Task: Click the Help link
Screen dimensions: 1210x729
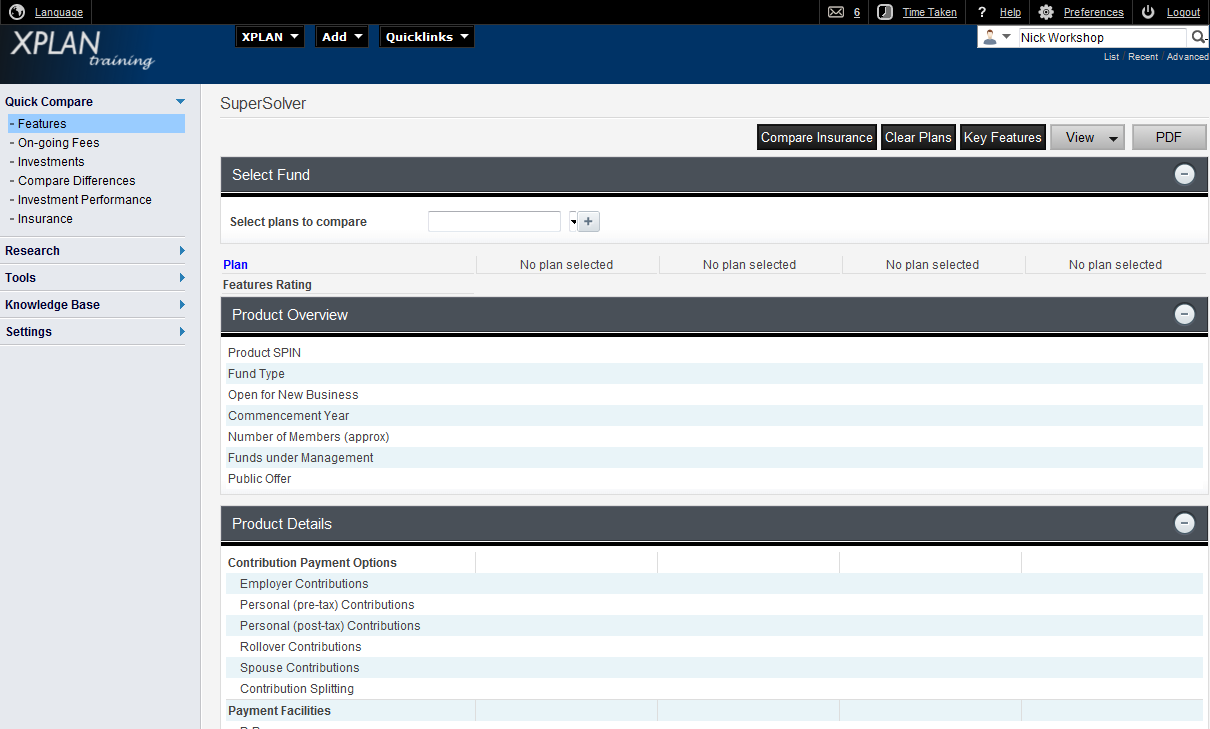Action: [x=1010, y=12]
